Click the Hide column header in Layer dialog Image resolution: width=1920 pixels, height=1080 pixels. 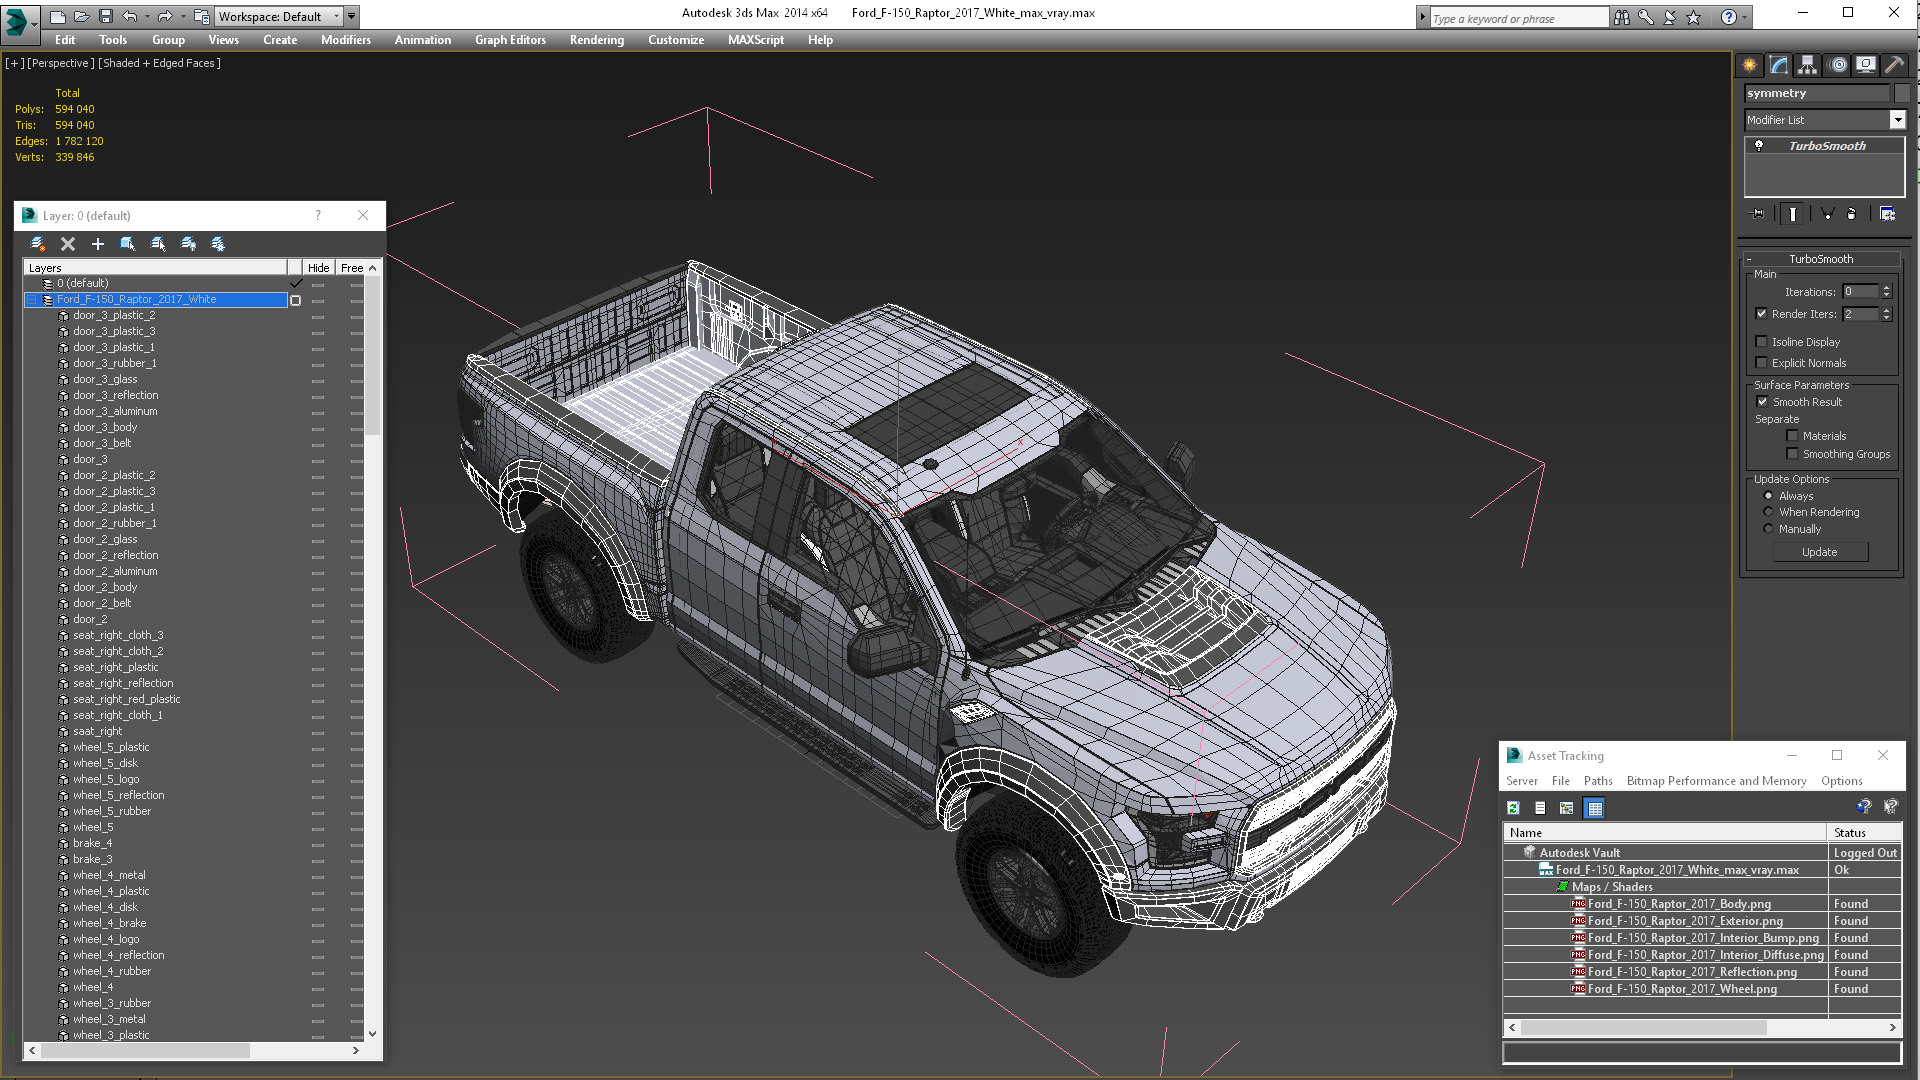pos(318,268)
